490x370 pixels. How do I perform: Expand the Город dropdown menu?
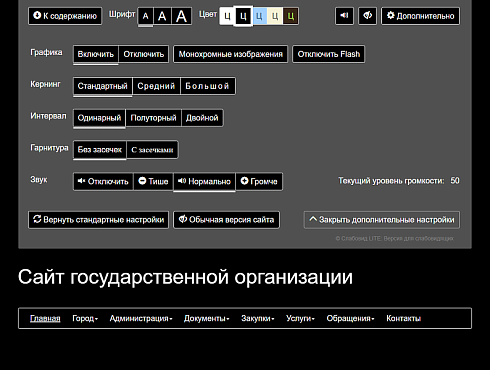pos(85,318)
